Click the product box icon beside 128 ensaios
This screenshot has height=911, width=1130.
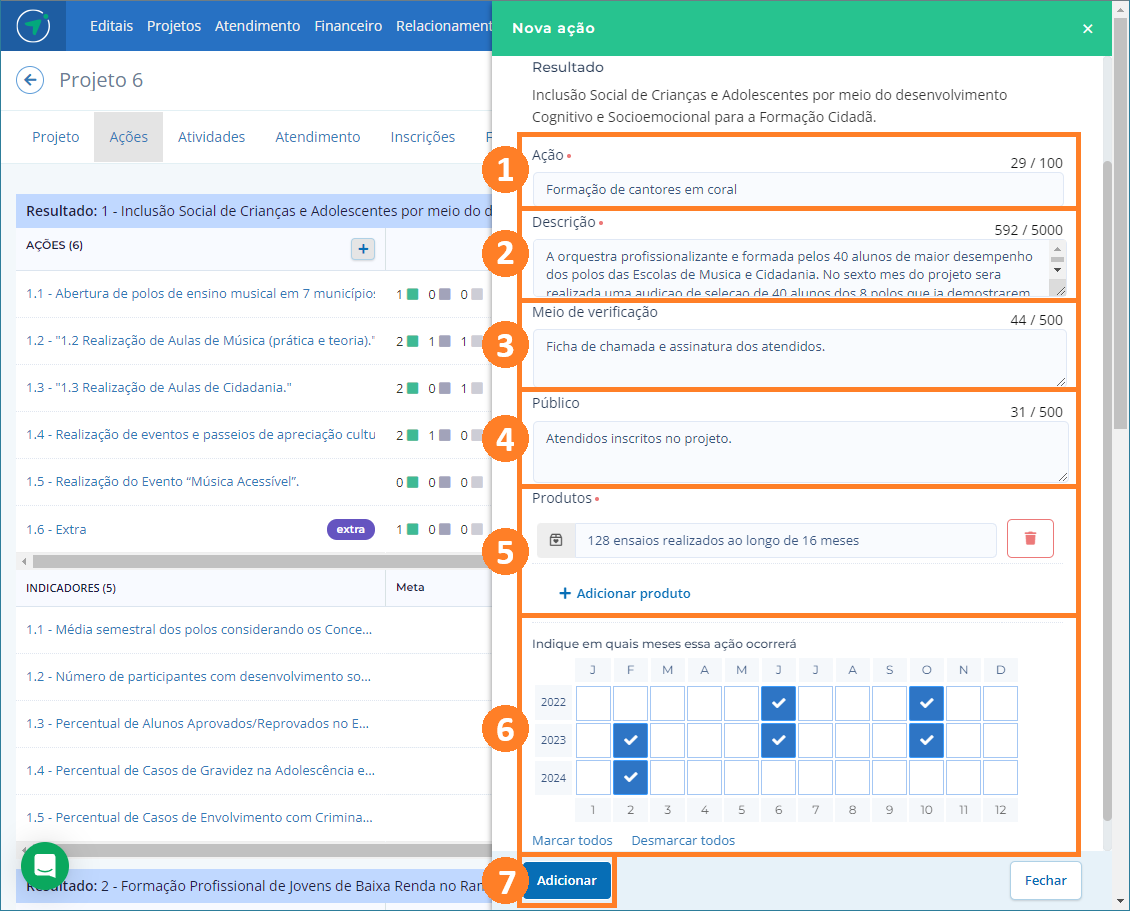click(556, 540)
